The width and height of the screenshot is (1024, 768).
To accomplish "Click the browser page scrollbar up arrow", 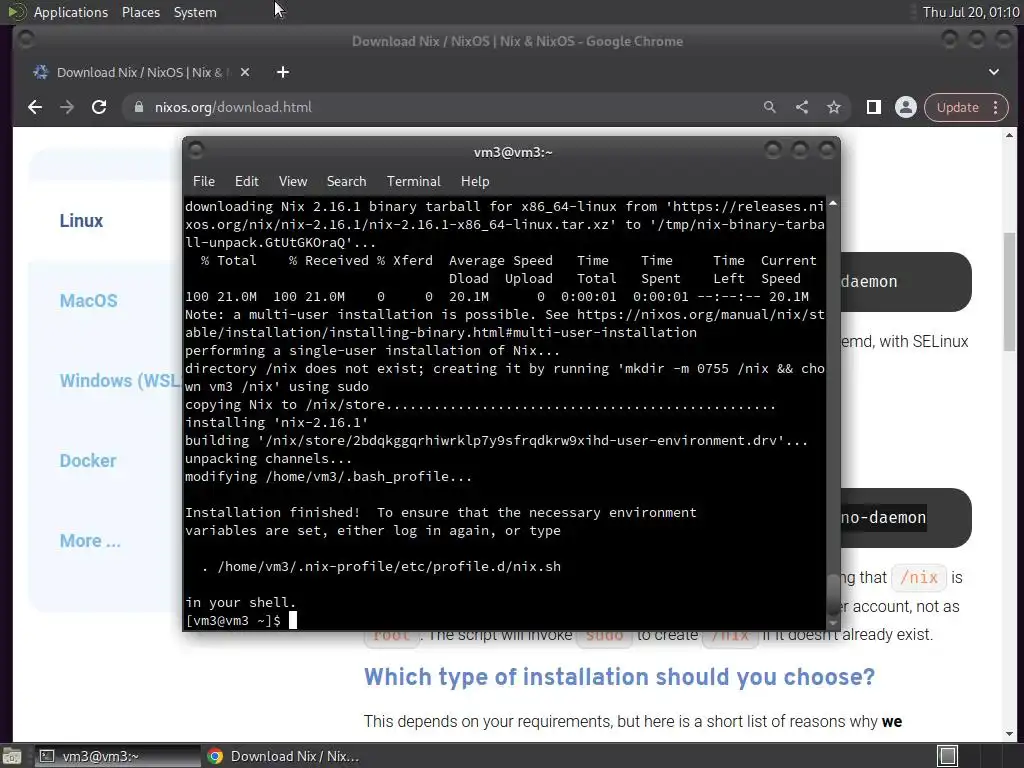I will [1010, 135].
